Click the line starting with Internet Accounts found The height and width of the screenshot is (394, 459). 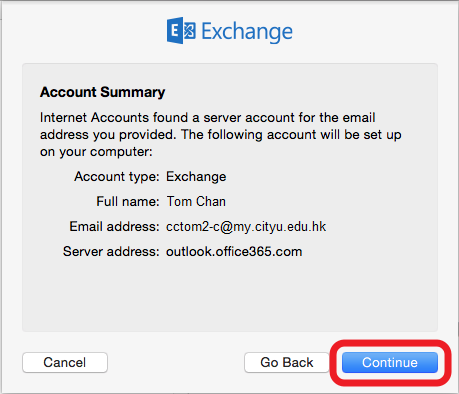pyautogui.click(x=208, y=118)
